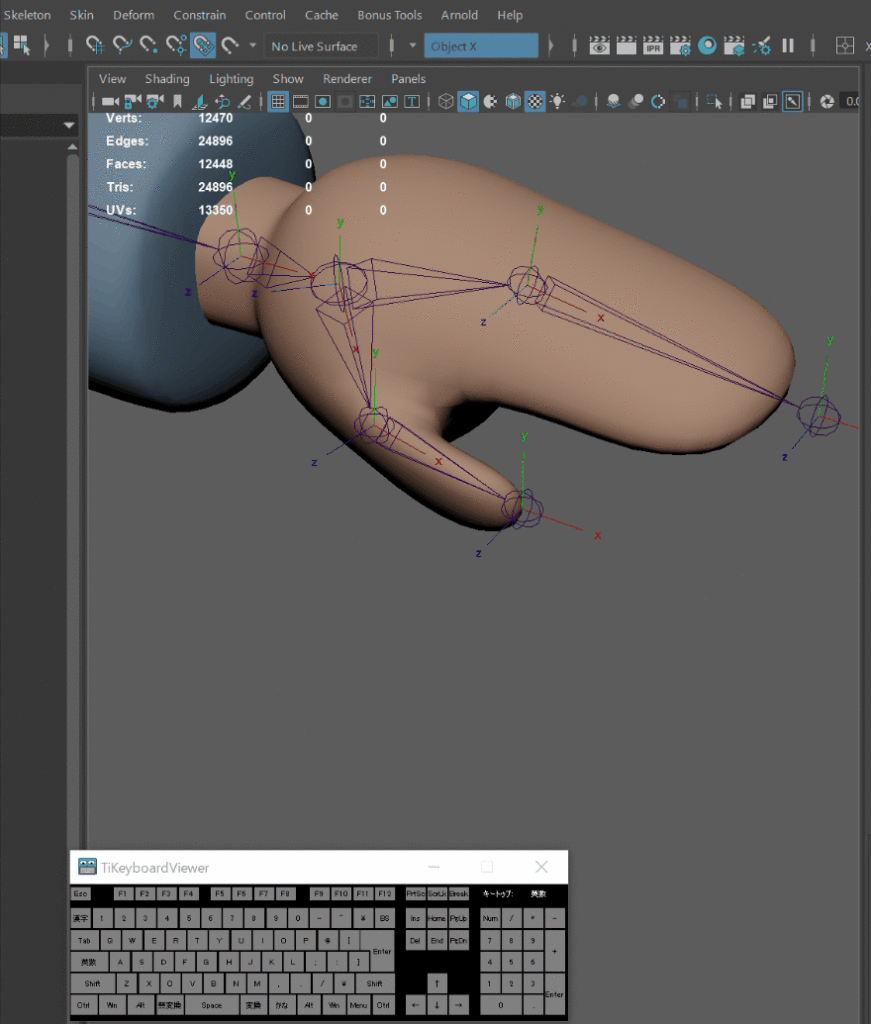Toggle the X-ray display icon
This screenshot has width=871, height=1024.
pos(748,101)
